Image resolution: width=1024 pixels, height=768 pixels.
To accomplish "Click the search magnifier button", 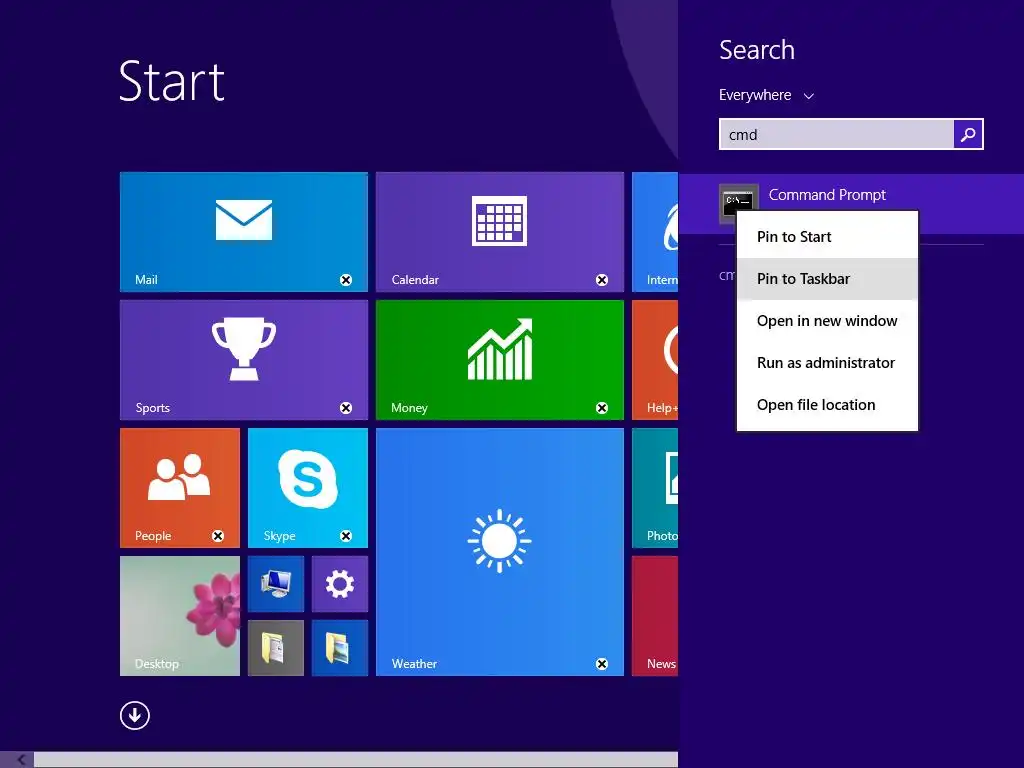I will (968, 134).
